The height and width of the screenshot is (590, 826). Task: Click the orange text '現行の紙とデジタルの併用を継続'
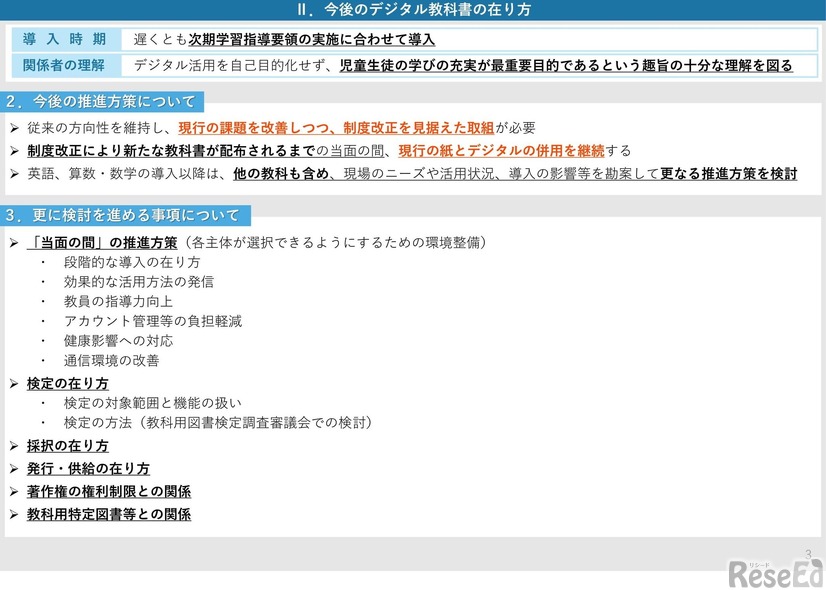point(502,151)
